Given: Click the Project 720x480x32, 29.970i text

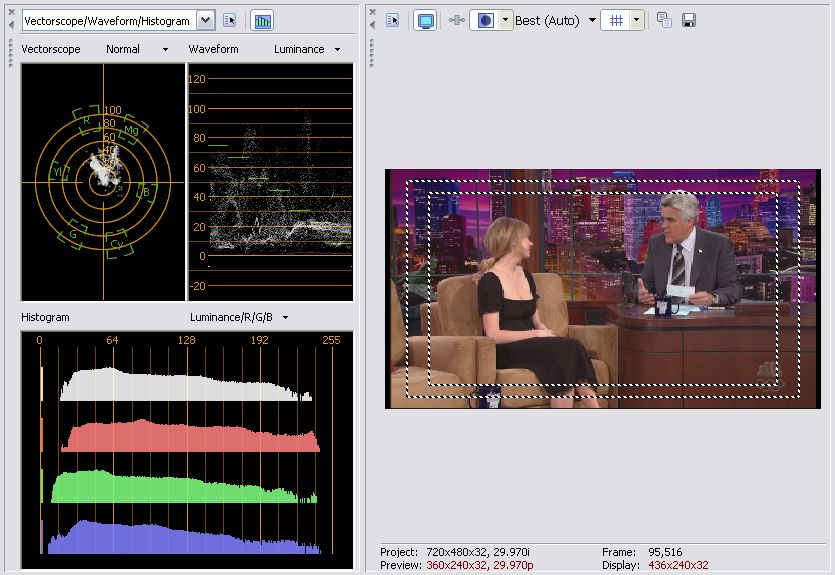Looking at the screenshot, I should click(455, 552).
